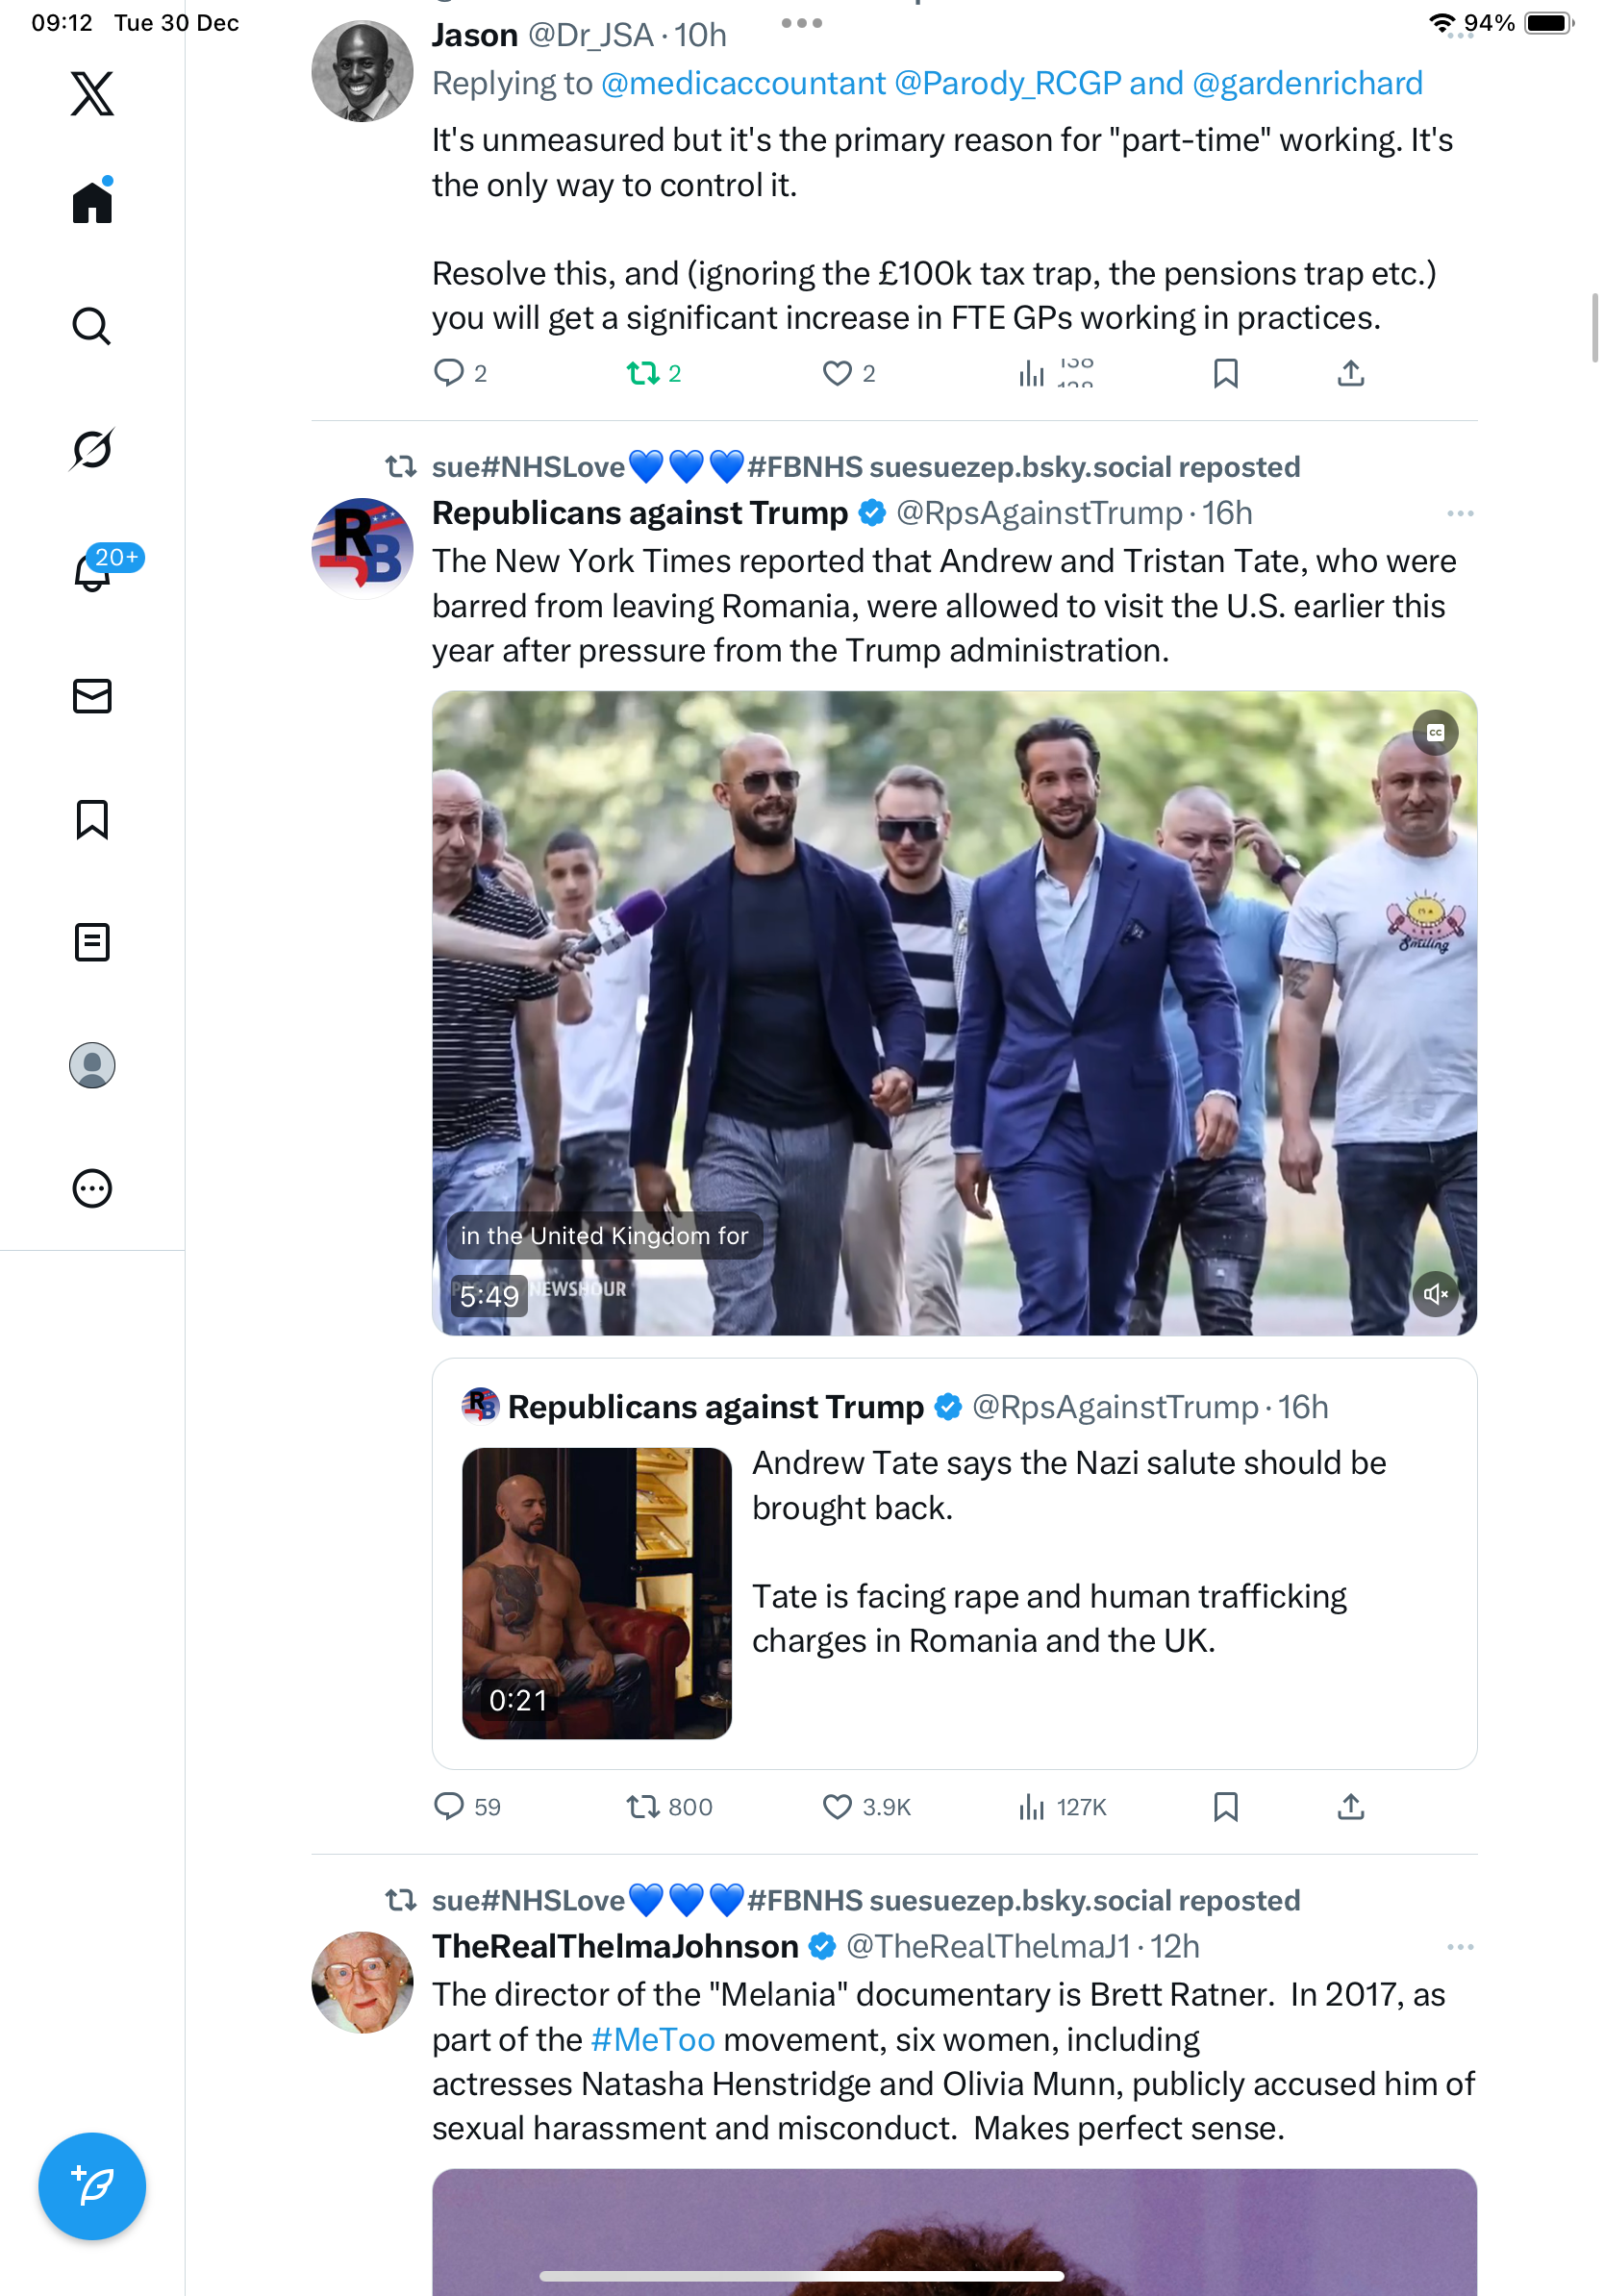Open the notifications bell
This screenshot has width=1604, height=2296.
point(92,572)
